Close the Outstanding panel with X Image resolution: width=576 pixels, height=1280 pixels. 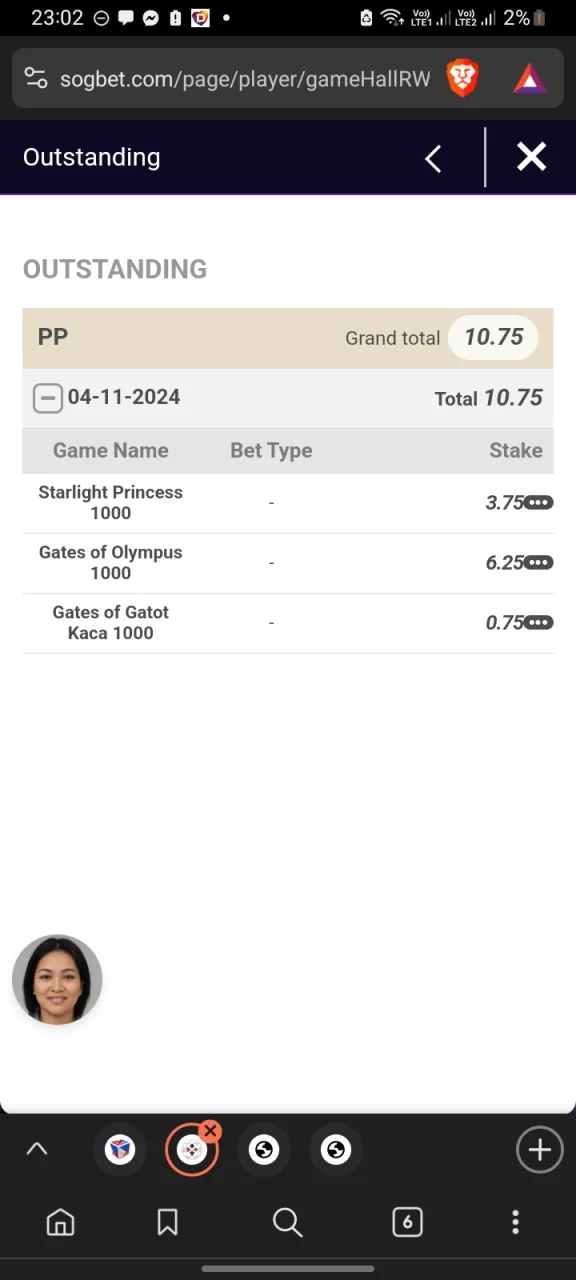point(531,157)
